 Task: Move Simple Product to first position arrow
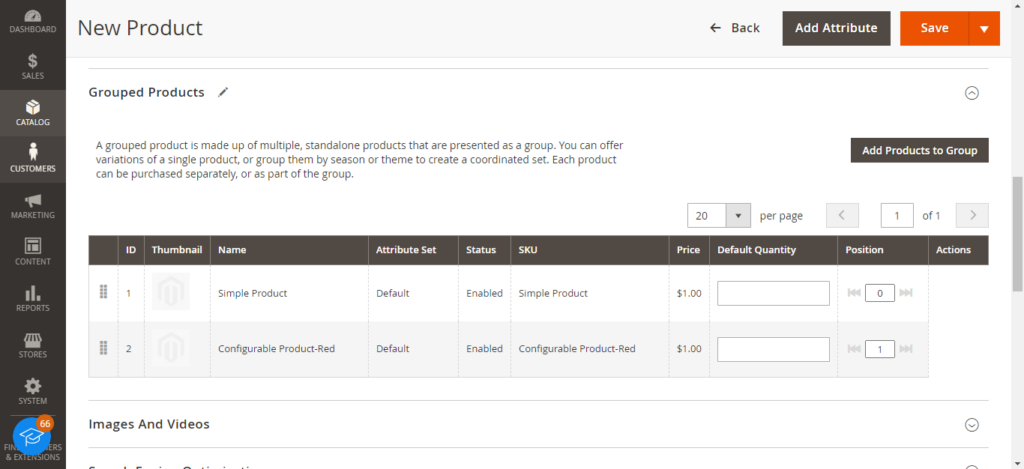click(854, 293)
